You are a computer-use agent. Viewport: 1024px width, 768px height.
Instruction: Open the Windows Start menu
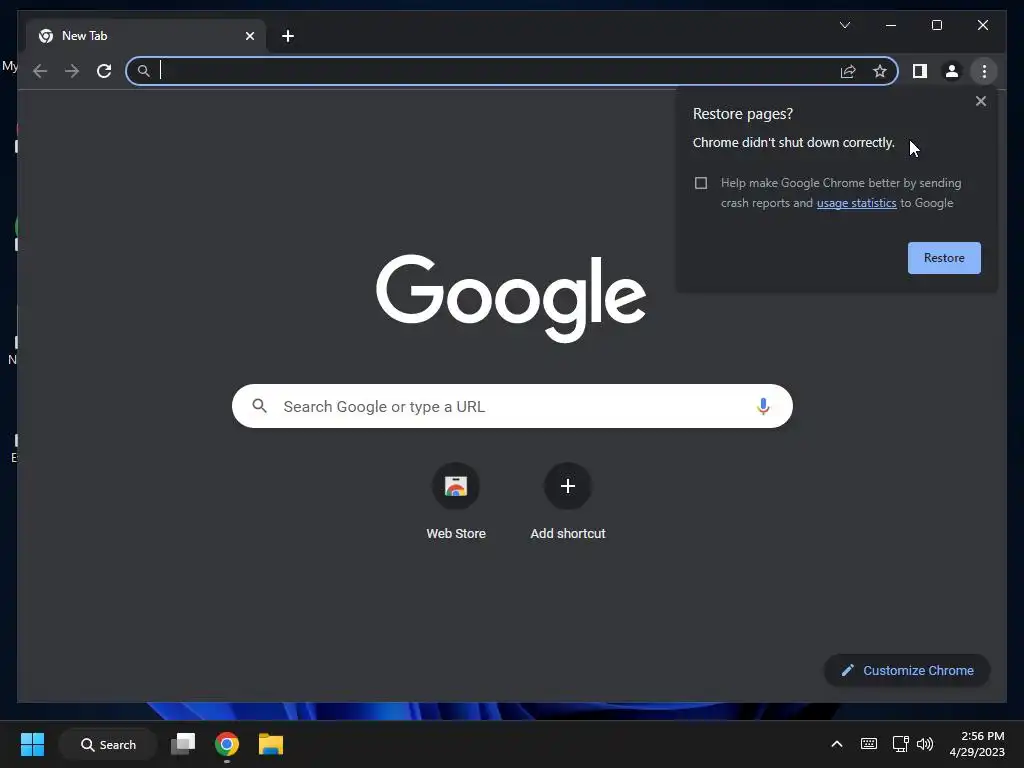pyautogui.click(x=32, y=744)
